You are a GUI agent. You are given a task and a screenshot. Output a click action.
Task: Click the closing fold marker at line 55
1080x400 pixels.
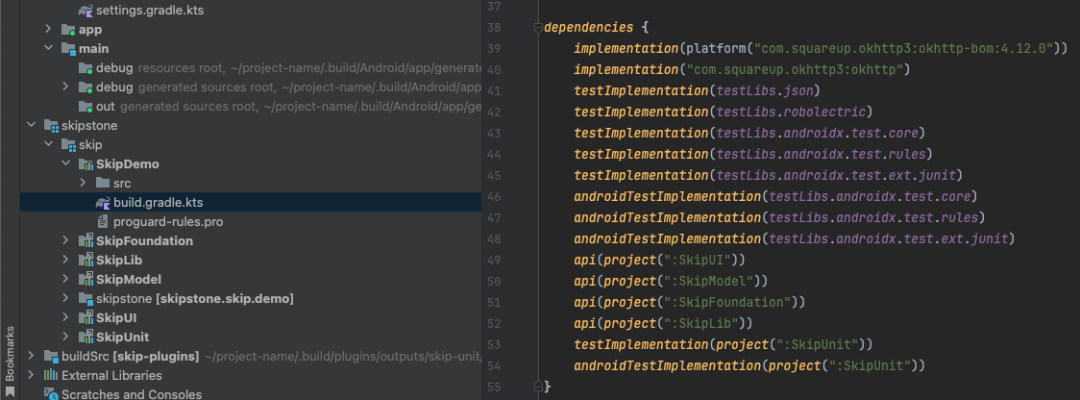pos(537,386)
